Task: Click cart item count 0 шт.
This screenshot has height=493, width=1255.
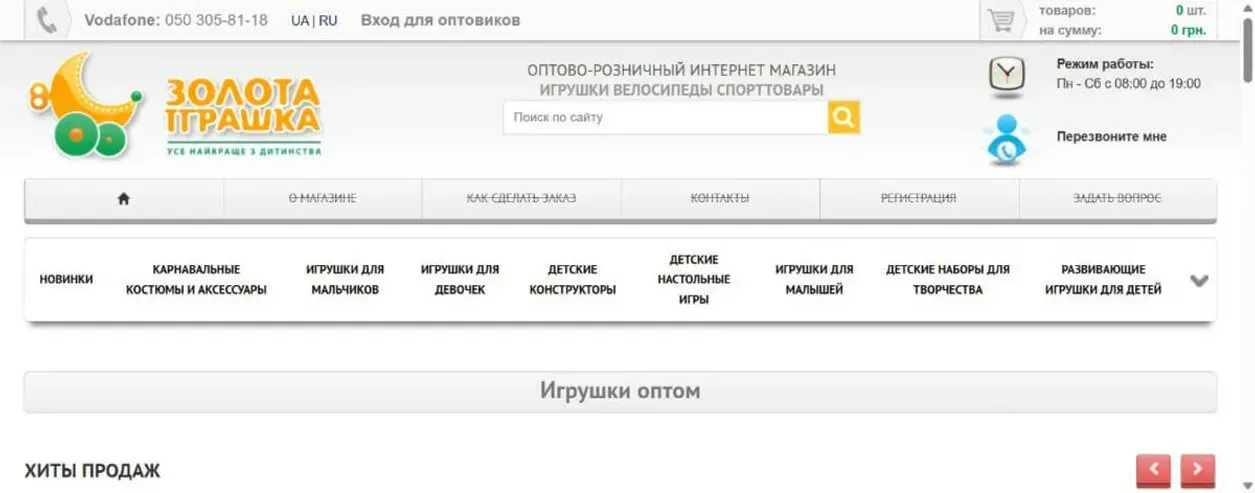Action: 1192,10
